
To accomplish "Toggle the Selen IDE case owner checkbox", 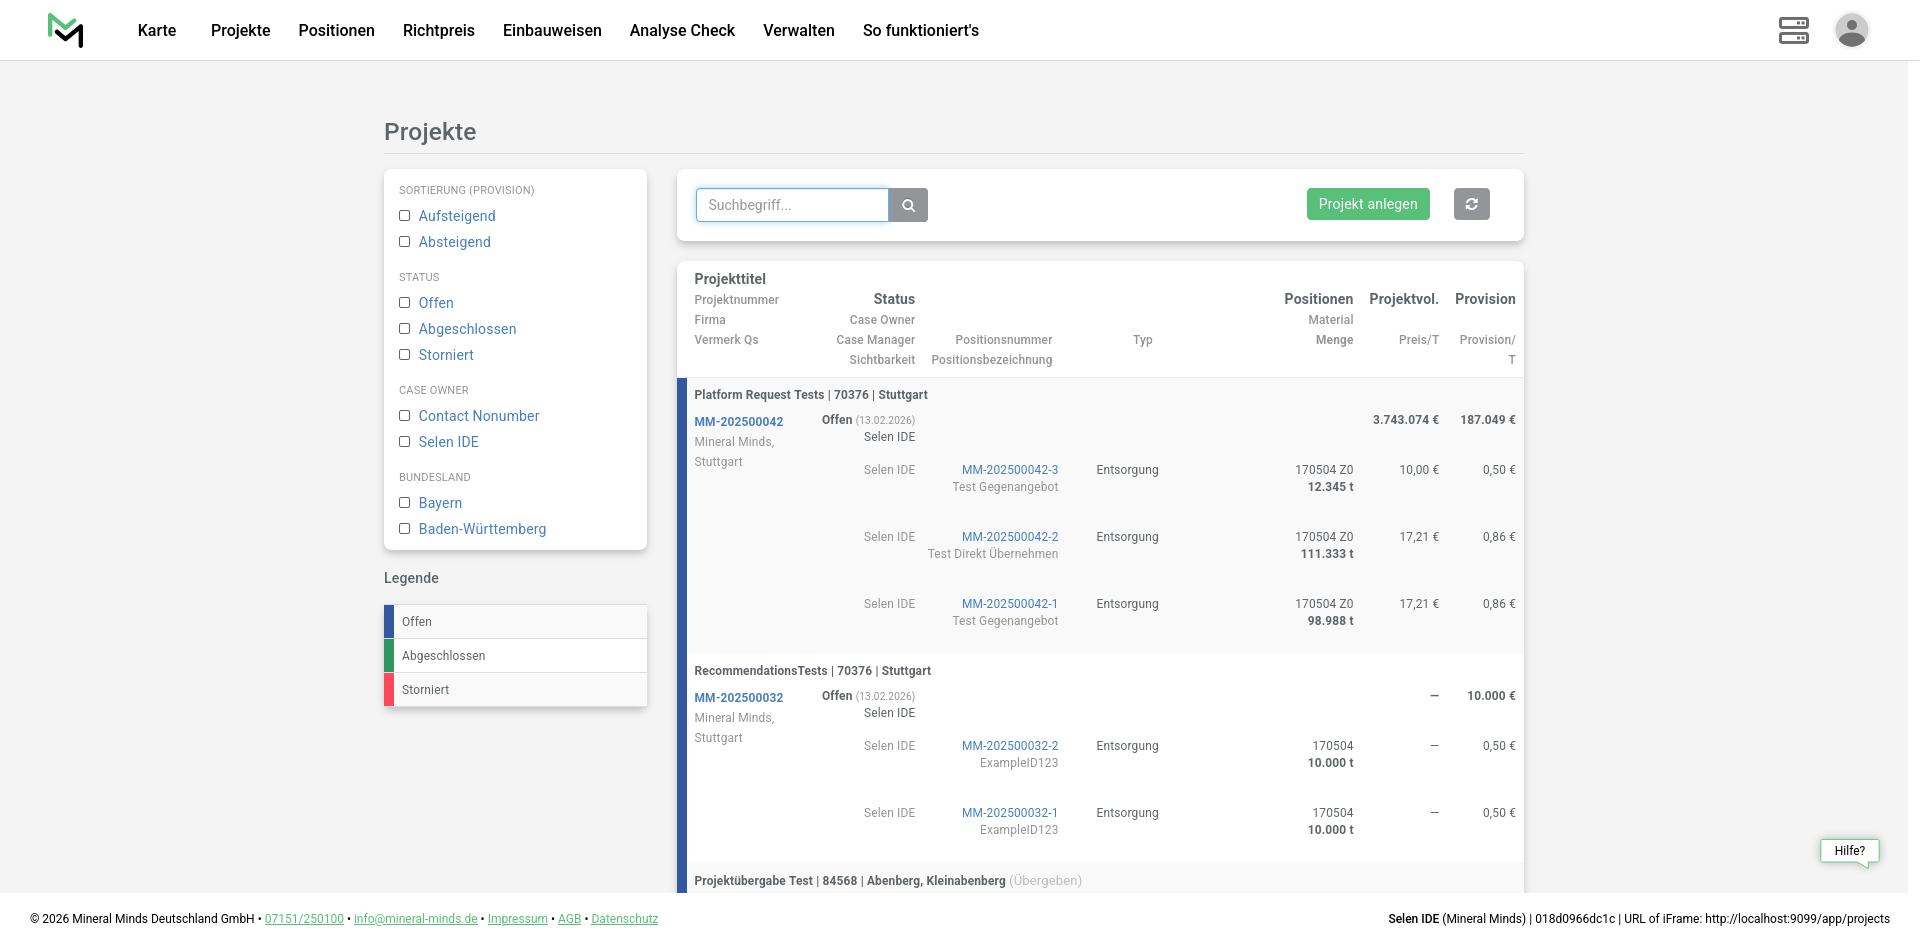I will click(x=405, y=442).
